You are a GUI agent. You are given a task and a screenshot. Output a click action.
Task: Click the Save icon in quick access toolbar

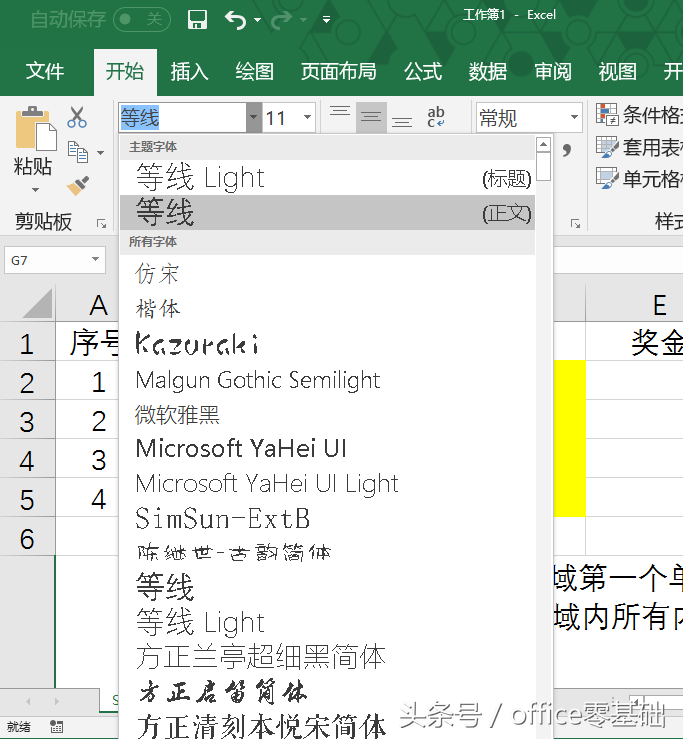coord(197,20)
